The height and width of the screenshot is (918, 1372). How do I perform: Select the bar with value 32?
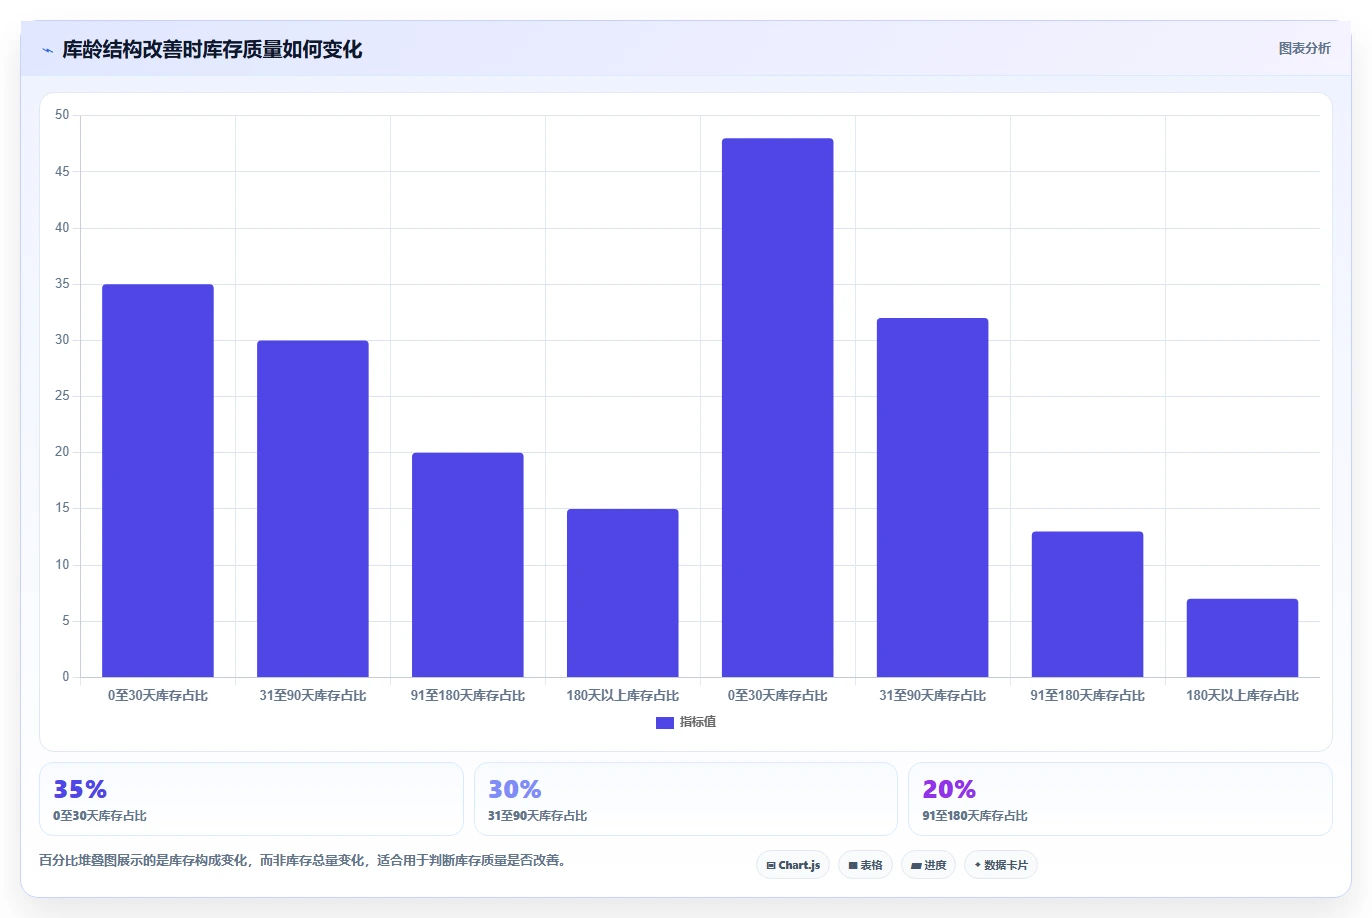(933, 498)
